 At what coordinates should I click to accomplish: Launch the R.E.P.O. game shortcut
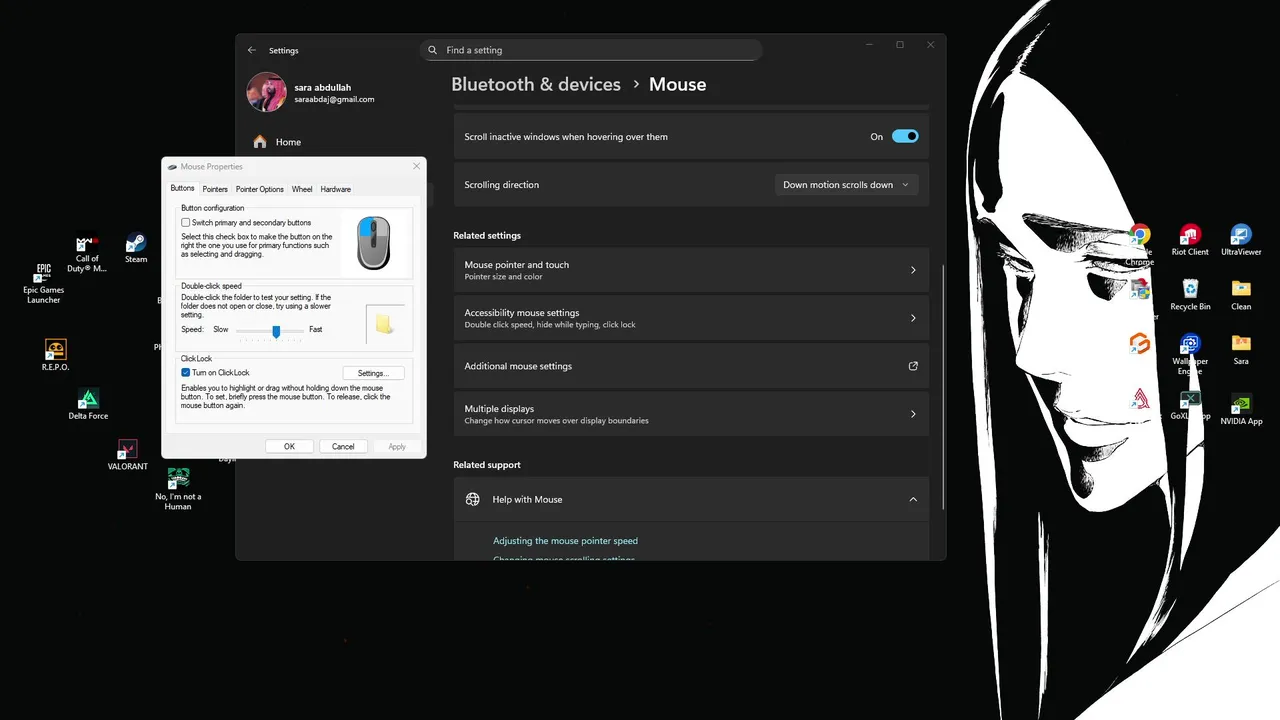pos(55,355)
